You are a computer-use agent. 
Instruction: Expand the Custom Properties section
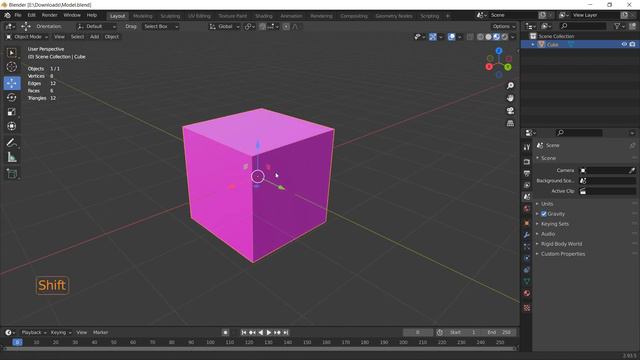[x=563, y=254]
